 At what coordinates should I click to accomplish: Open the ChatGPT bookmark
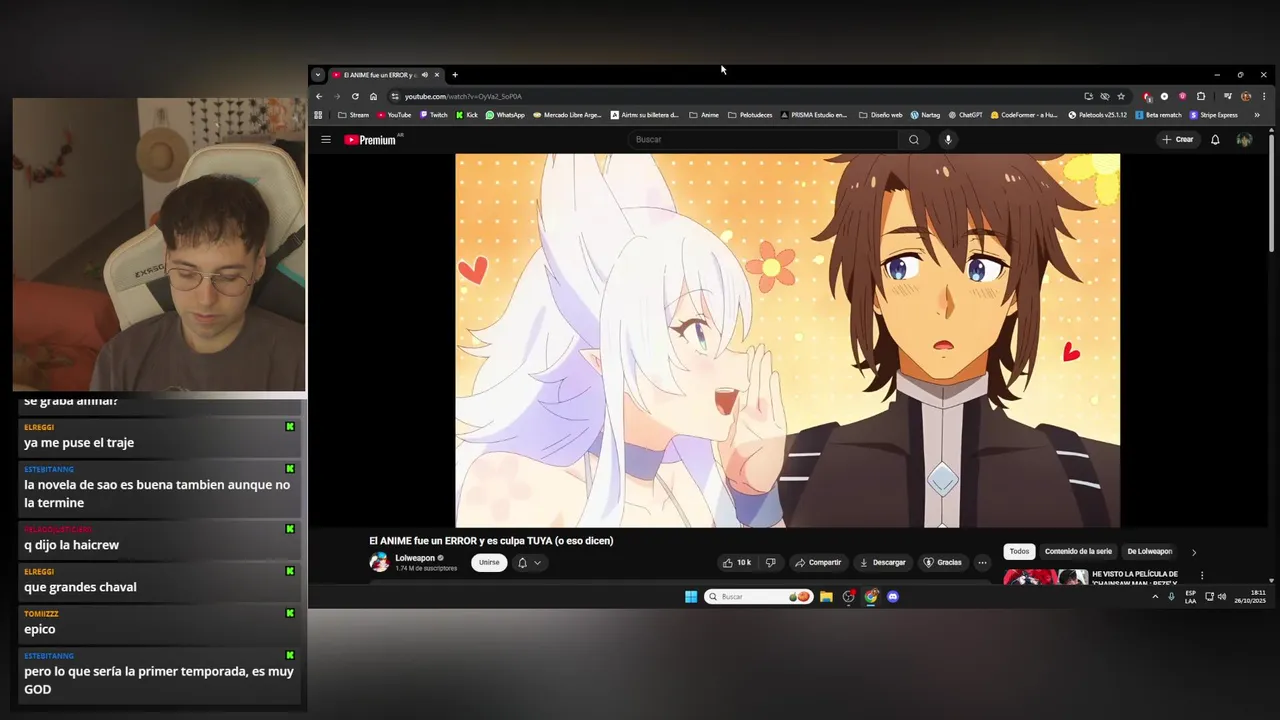click(965, 115)
